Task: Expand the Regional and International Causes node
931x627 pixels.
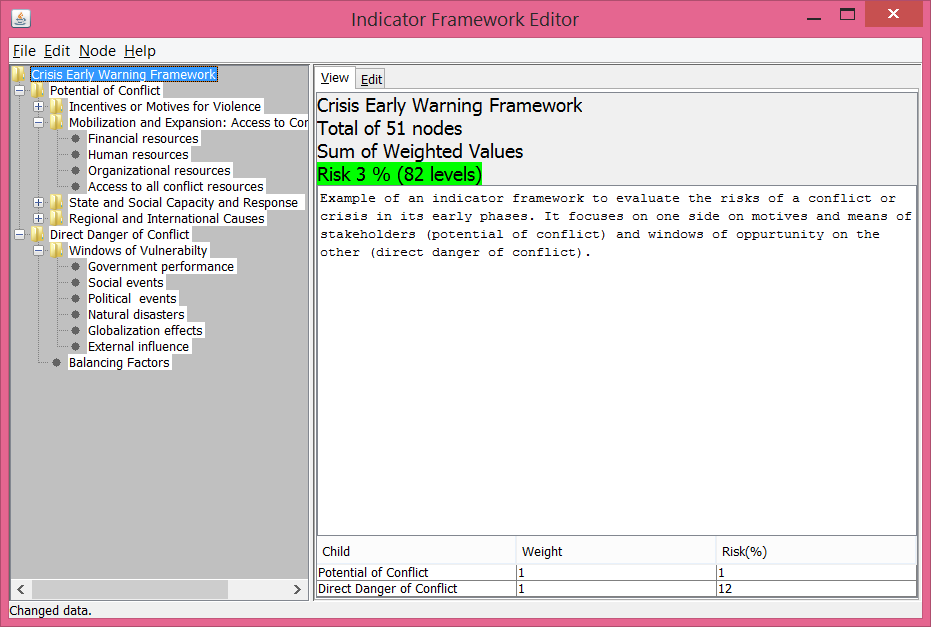Action: coord(39,218)
